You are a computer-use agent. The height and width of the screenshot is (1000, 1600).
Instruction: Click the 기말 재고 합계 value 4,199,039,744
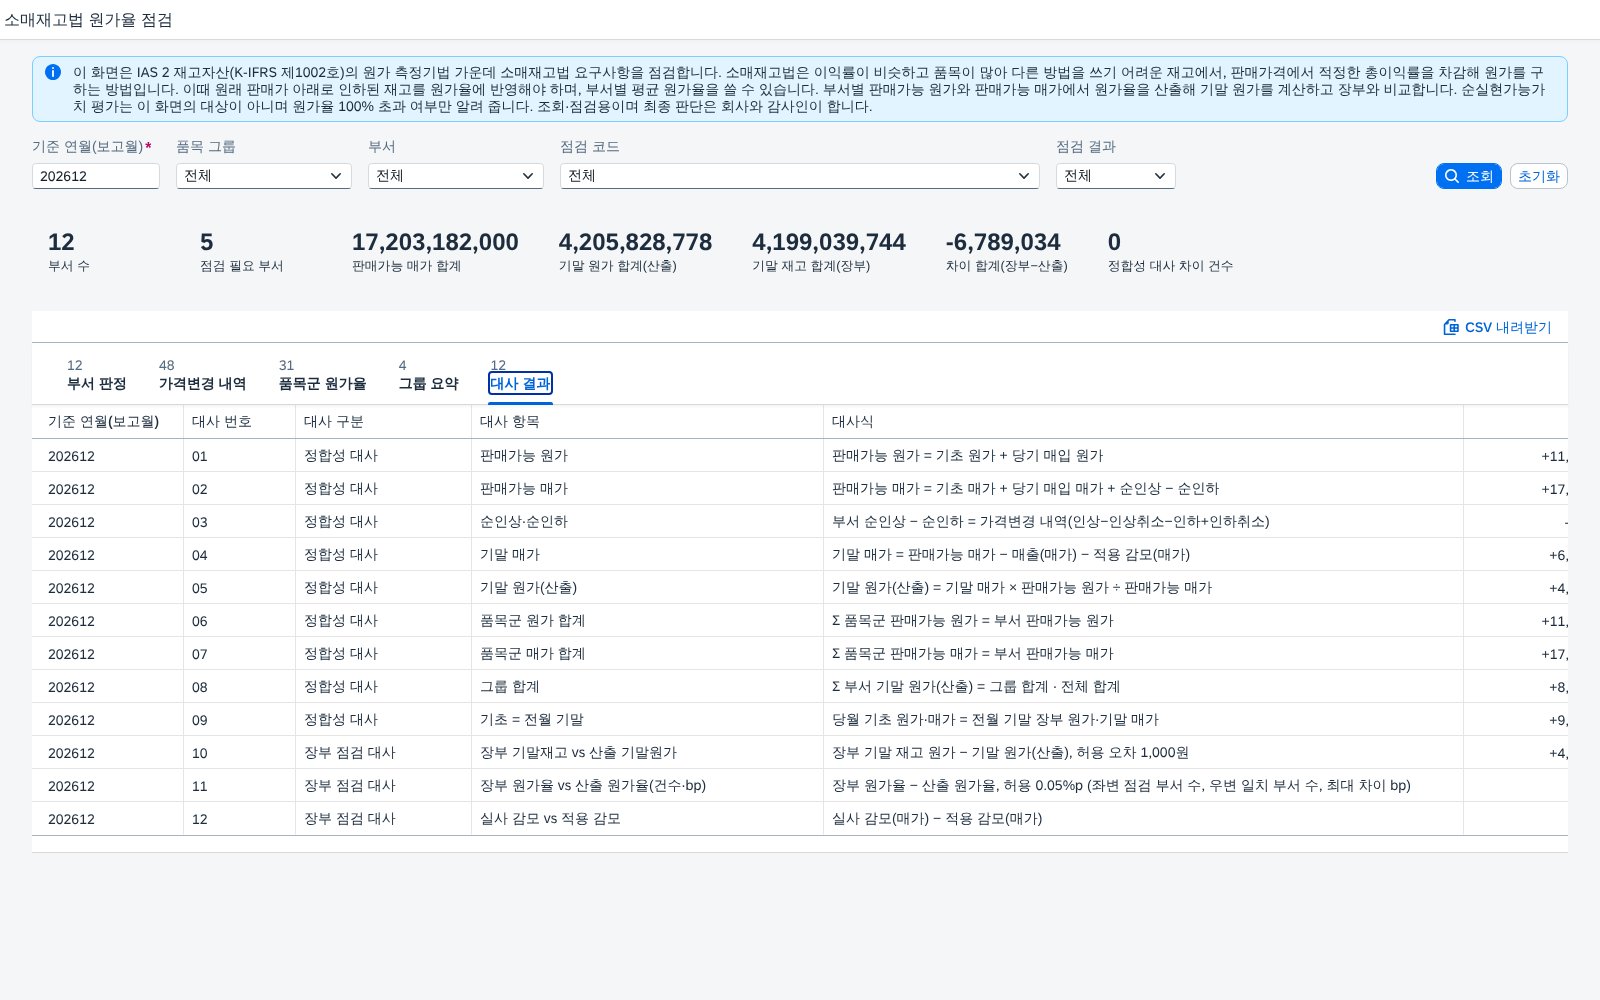tap(829, 242)
